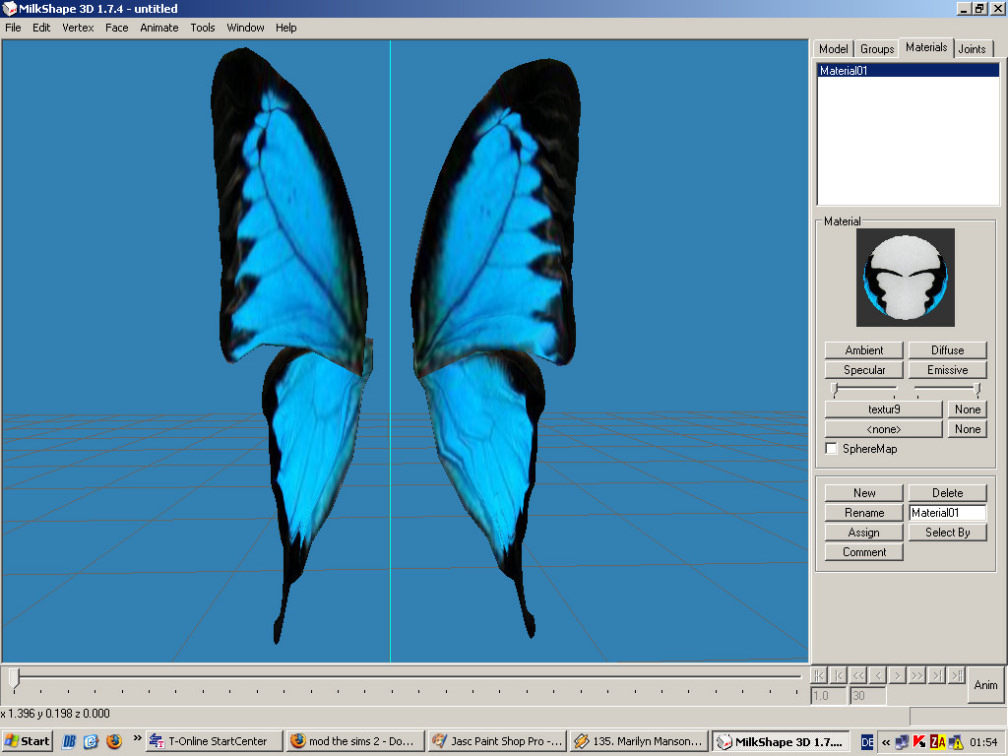Click the shininess slider handle
The image size is (1008, 756).
(x=835, y=390)
